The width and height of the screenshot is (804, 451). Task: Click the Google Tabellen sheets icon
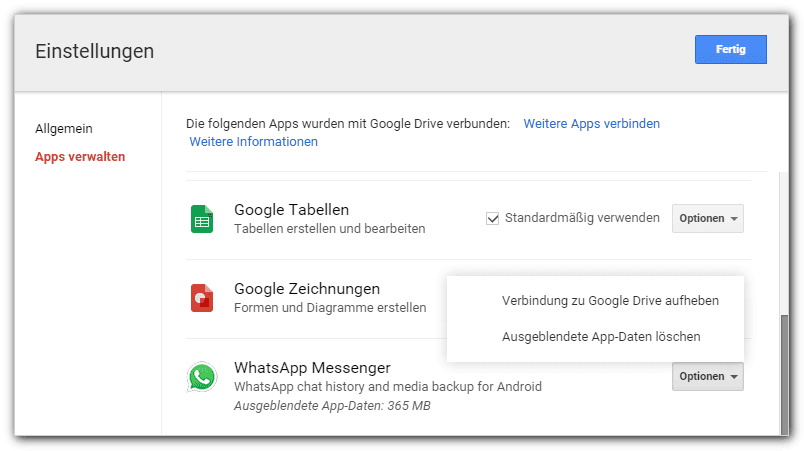pyautogui.click(x=202, y=219)
